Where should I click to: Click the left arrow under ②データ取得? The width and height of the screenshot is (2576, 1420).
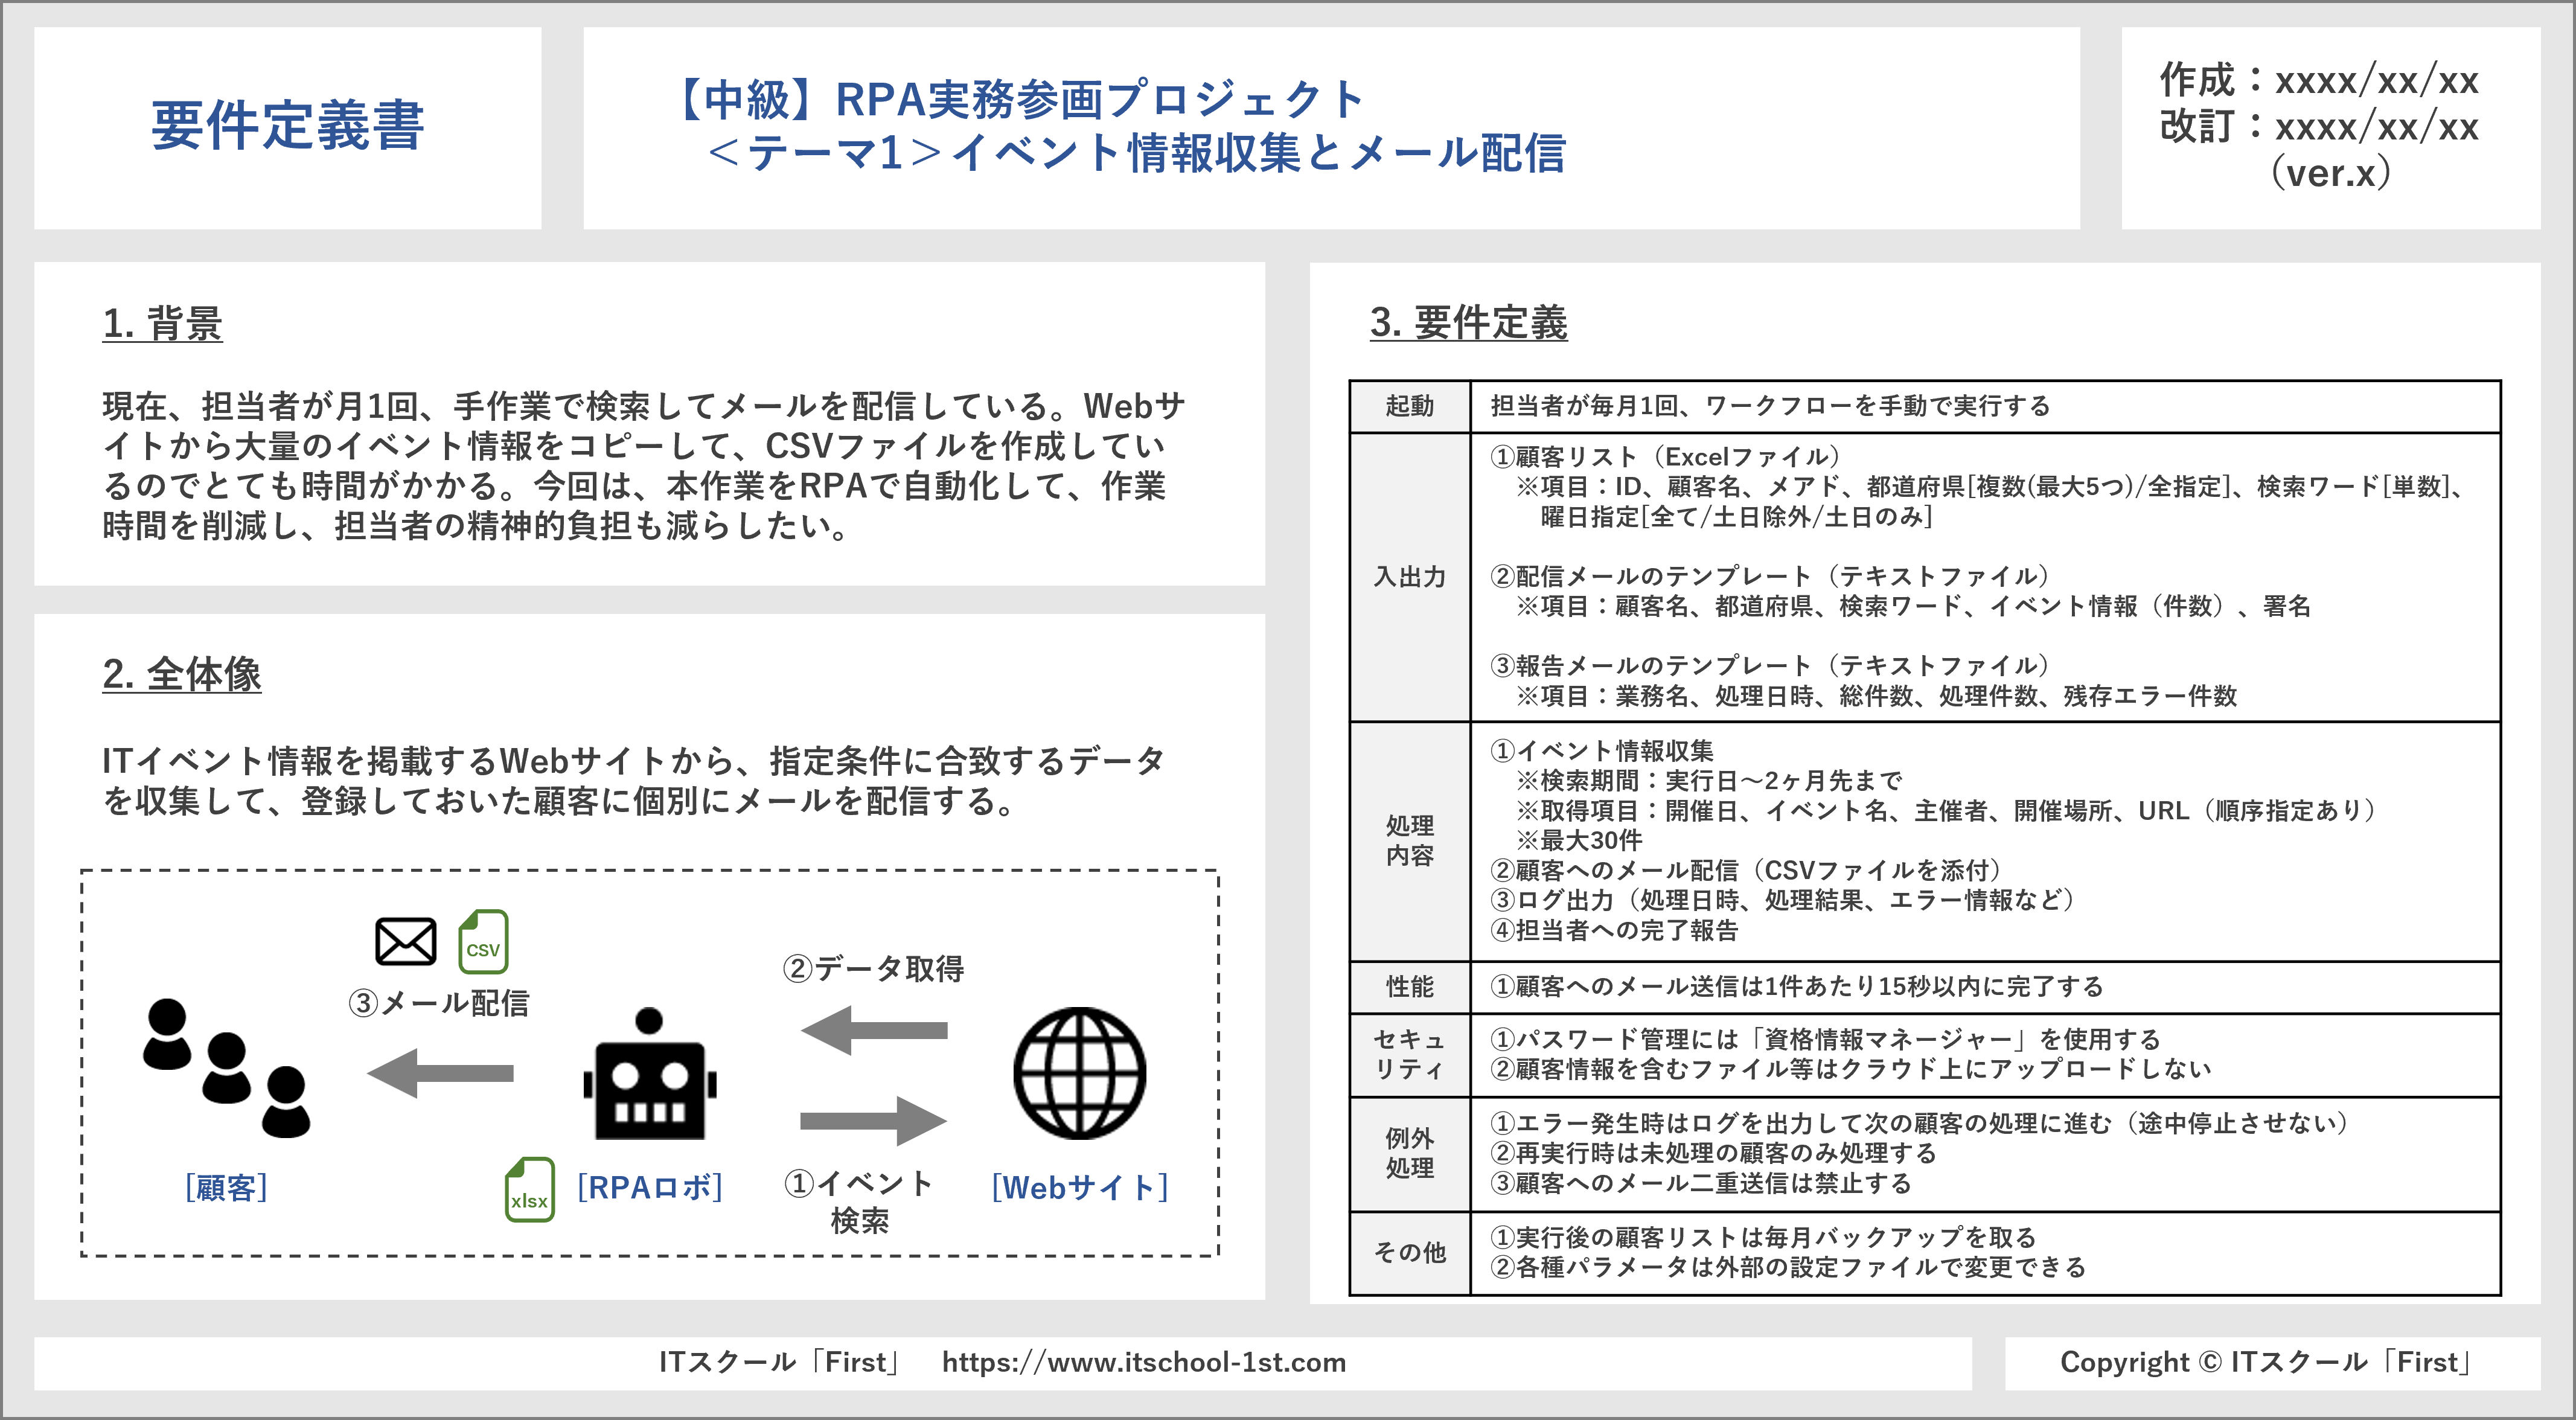[874, 1030]
